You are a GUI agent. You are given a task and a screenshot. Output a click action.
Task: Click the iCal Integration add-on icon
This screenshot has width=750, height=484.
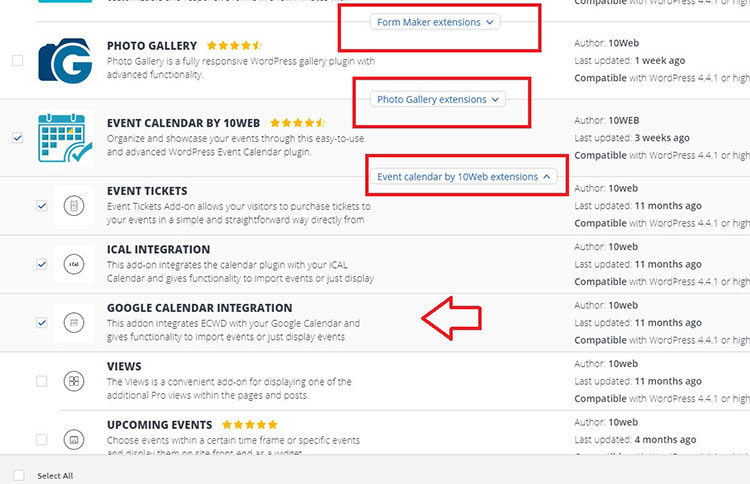(73, 264)
